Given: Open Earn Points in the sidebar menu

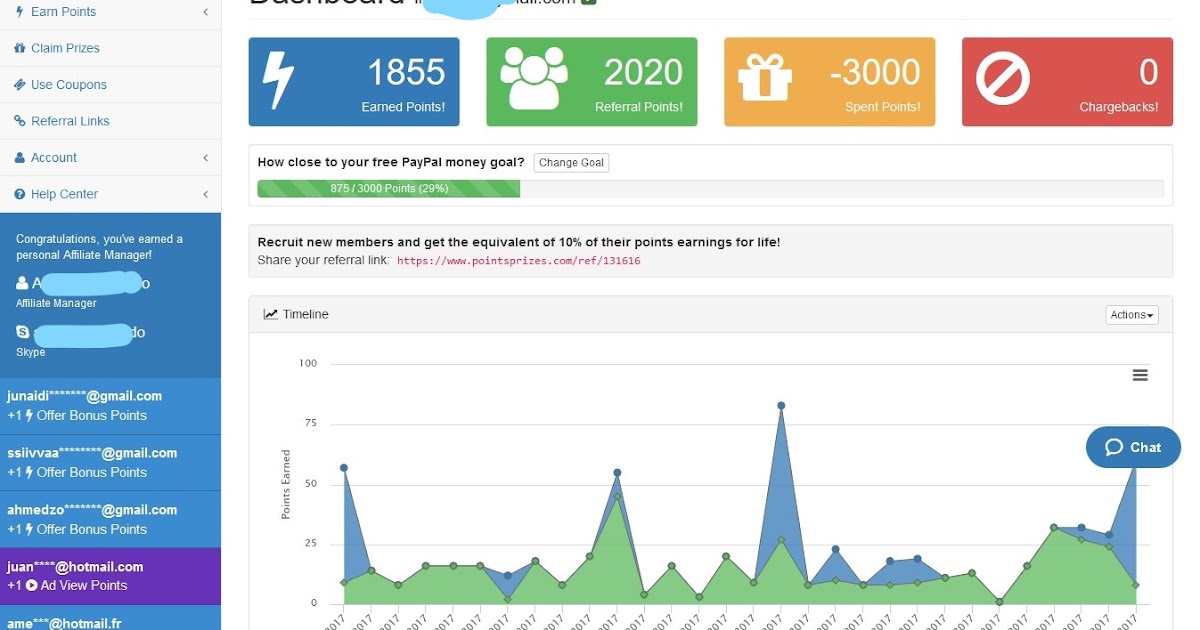Looking at the screenshot, I should tap(110, 12).
